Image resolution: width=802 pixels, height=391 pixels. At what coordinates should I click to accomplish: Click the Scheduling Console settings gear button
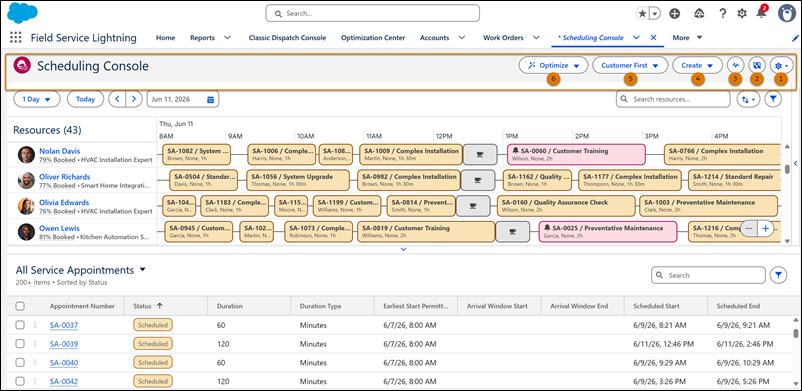click(x=782, y=66)
